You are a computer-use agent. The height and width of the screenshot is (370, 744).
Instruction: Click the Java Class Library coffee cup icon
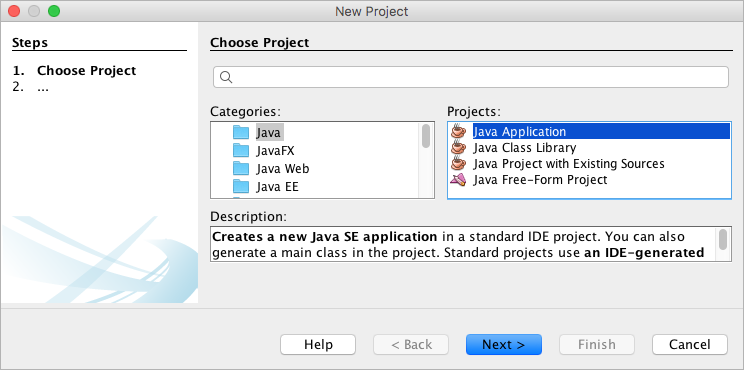point(458,148)
